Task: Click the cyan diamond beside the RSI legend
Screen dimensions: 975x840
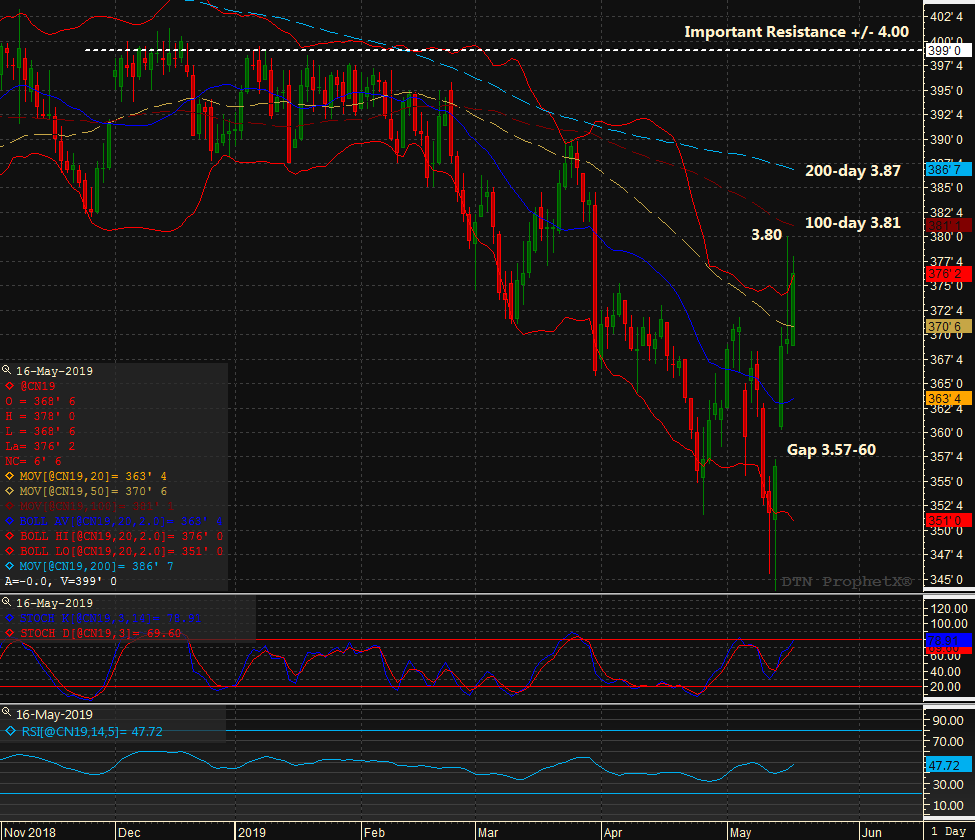Action: click(11, 731)
